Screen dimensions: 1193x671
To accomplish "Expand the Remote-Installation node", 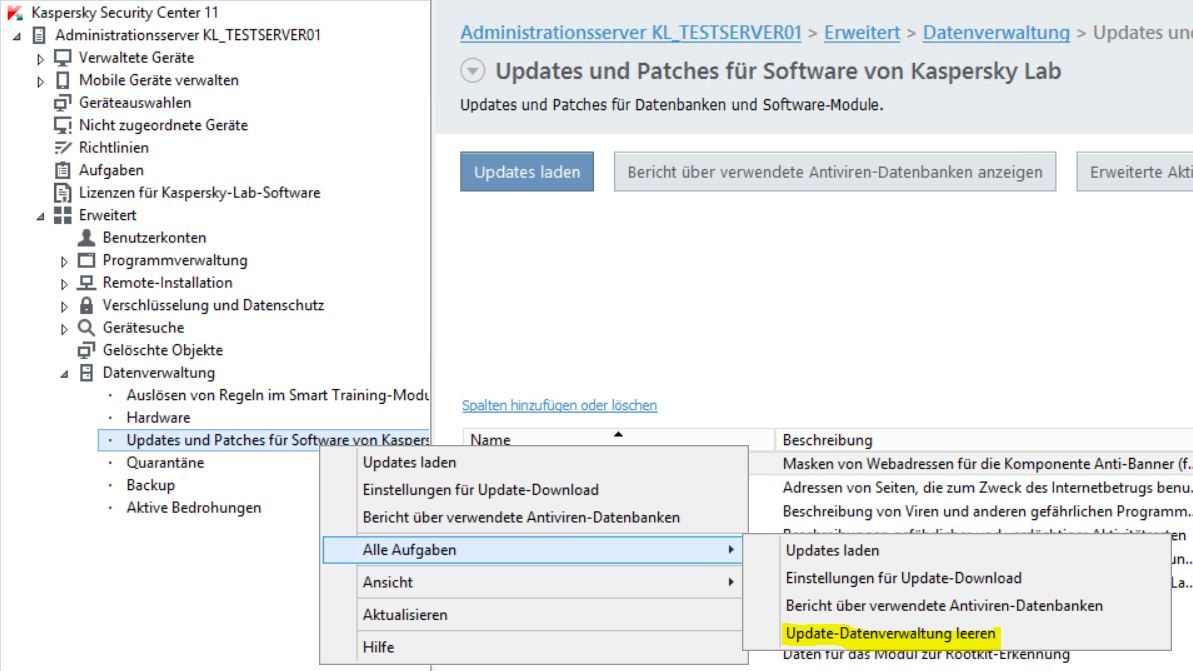I will 65,284.
